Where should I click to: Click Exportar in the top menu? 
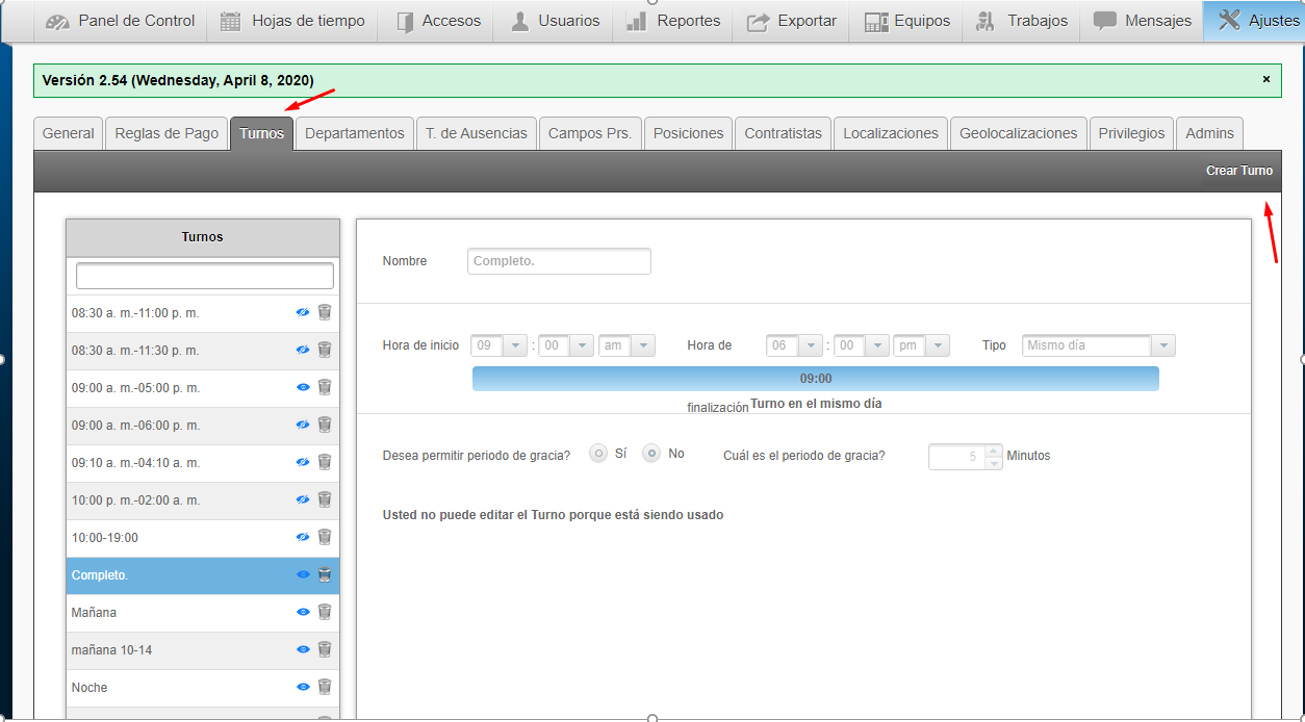tap(791, 21)
